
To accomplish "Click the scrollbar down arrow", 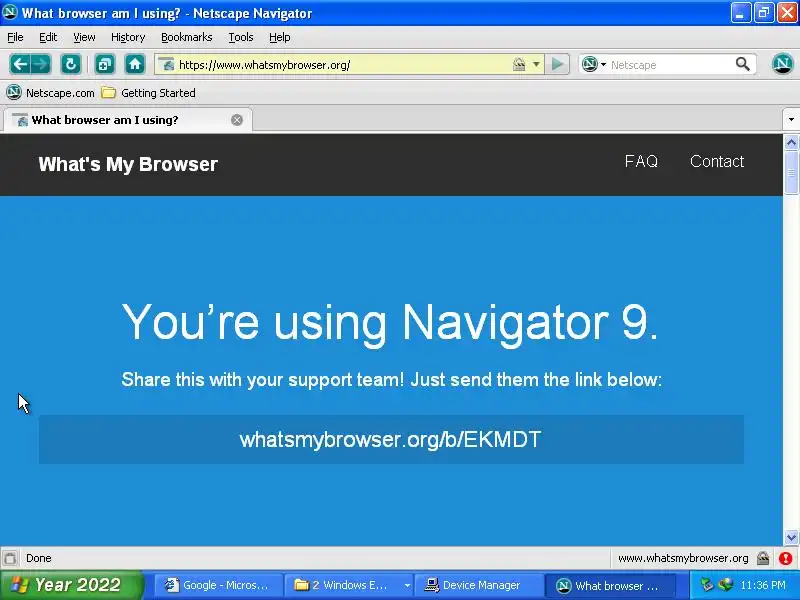I will coord(791,537).
